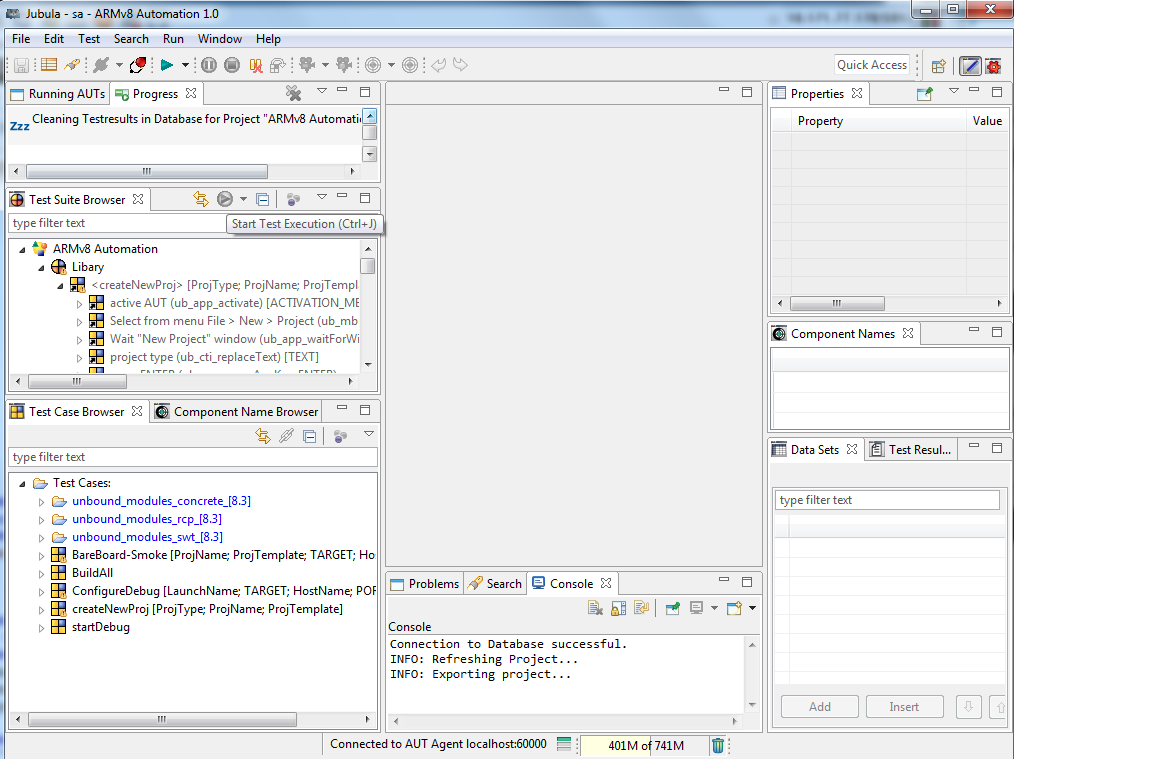Viewport: 1152px width, 759px height.
Task: Collapse all in Test Case Browser
Action: tap(310, 436)
